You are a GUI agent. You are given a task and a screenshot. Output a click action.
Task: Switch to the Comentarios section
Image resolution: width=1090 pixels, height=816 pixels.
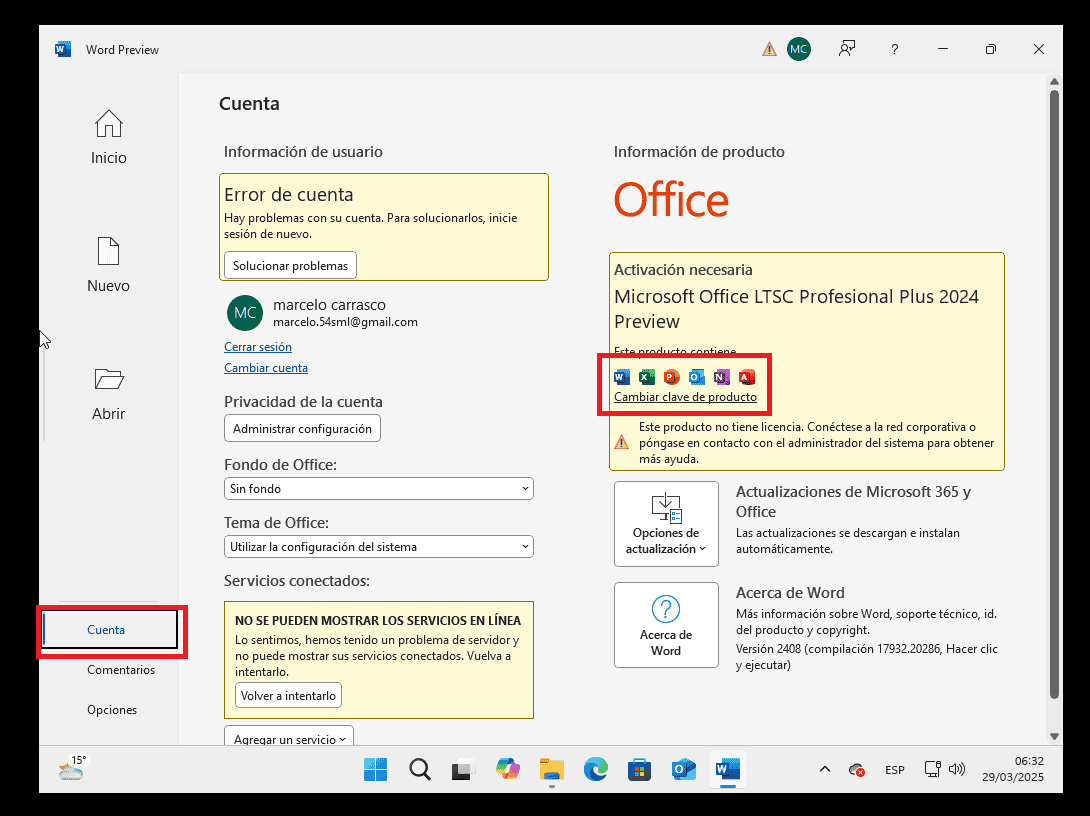click(x=121, y=670)
